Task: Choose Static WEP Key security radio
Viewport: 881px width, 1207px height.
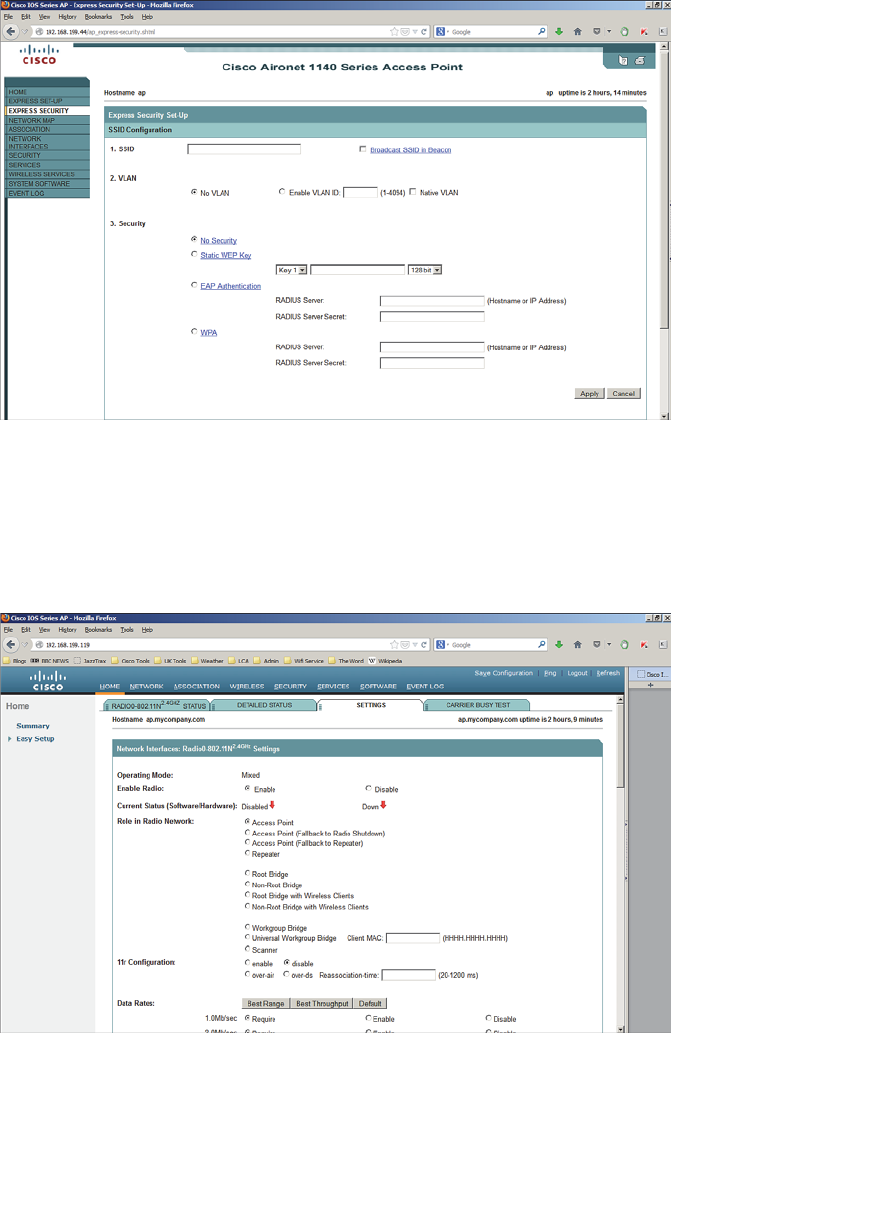Action: (x=194, y=255)
